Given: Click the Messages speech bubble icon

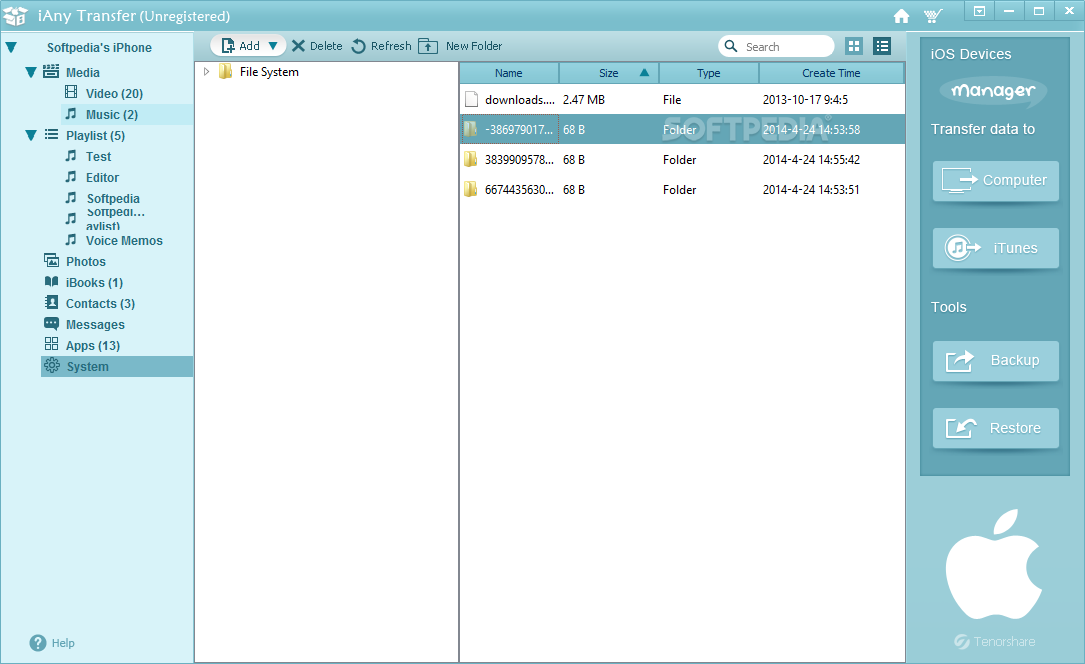Looking at the screenshot, I should [51, 323].
